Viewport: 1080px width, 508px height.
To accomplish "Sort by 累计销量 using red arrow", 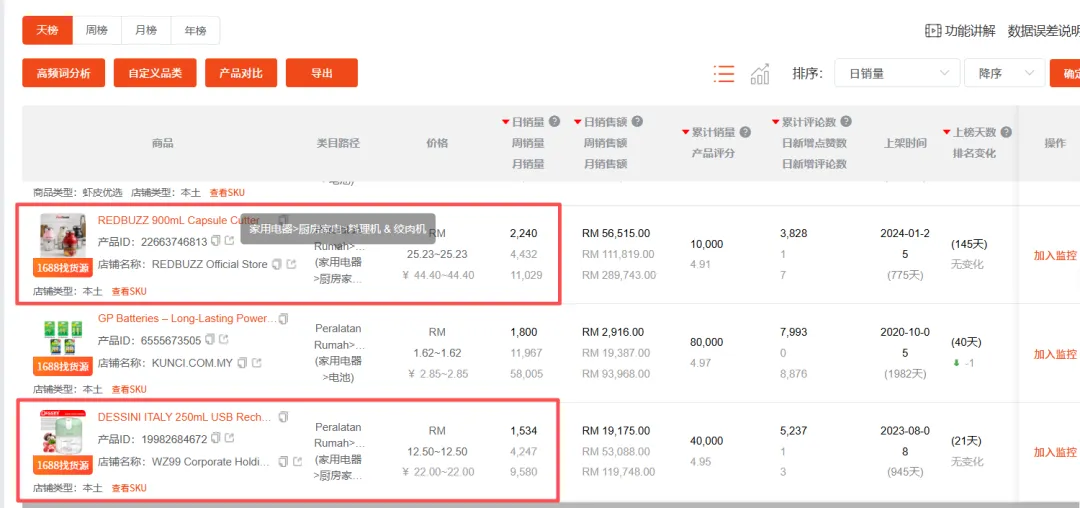I will coord(685,132).
